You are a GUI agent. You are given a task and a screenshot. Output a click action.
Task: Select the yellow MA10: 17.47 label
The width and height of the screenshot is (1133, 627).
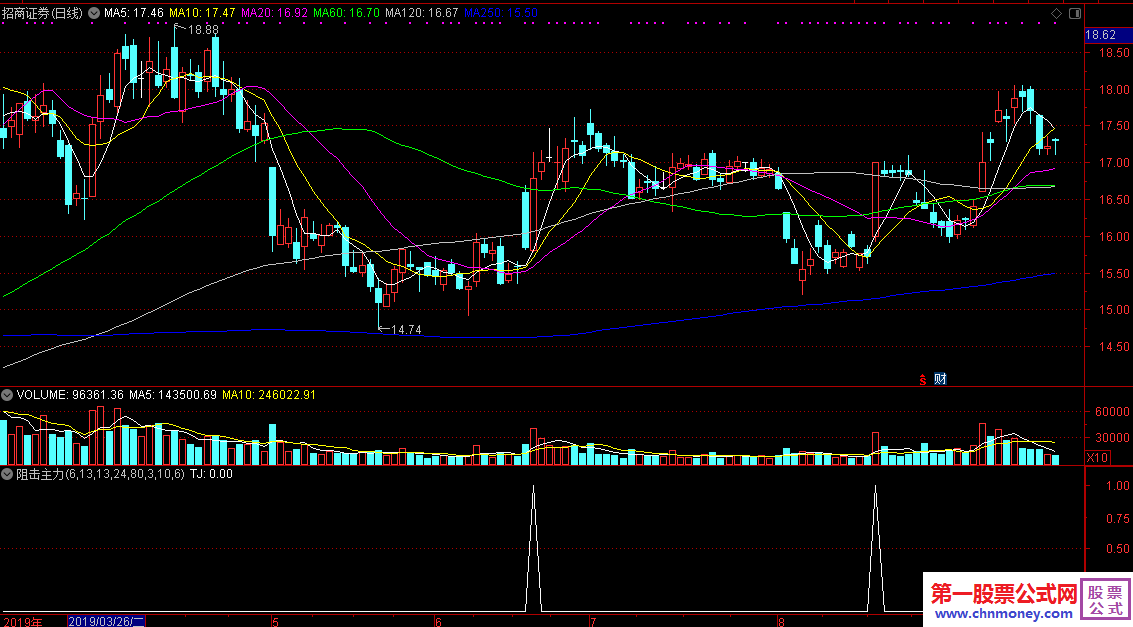202,13
